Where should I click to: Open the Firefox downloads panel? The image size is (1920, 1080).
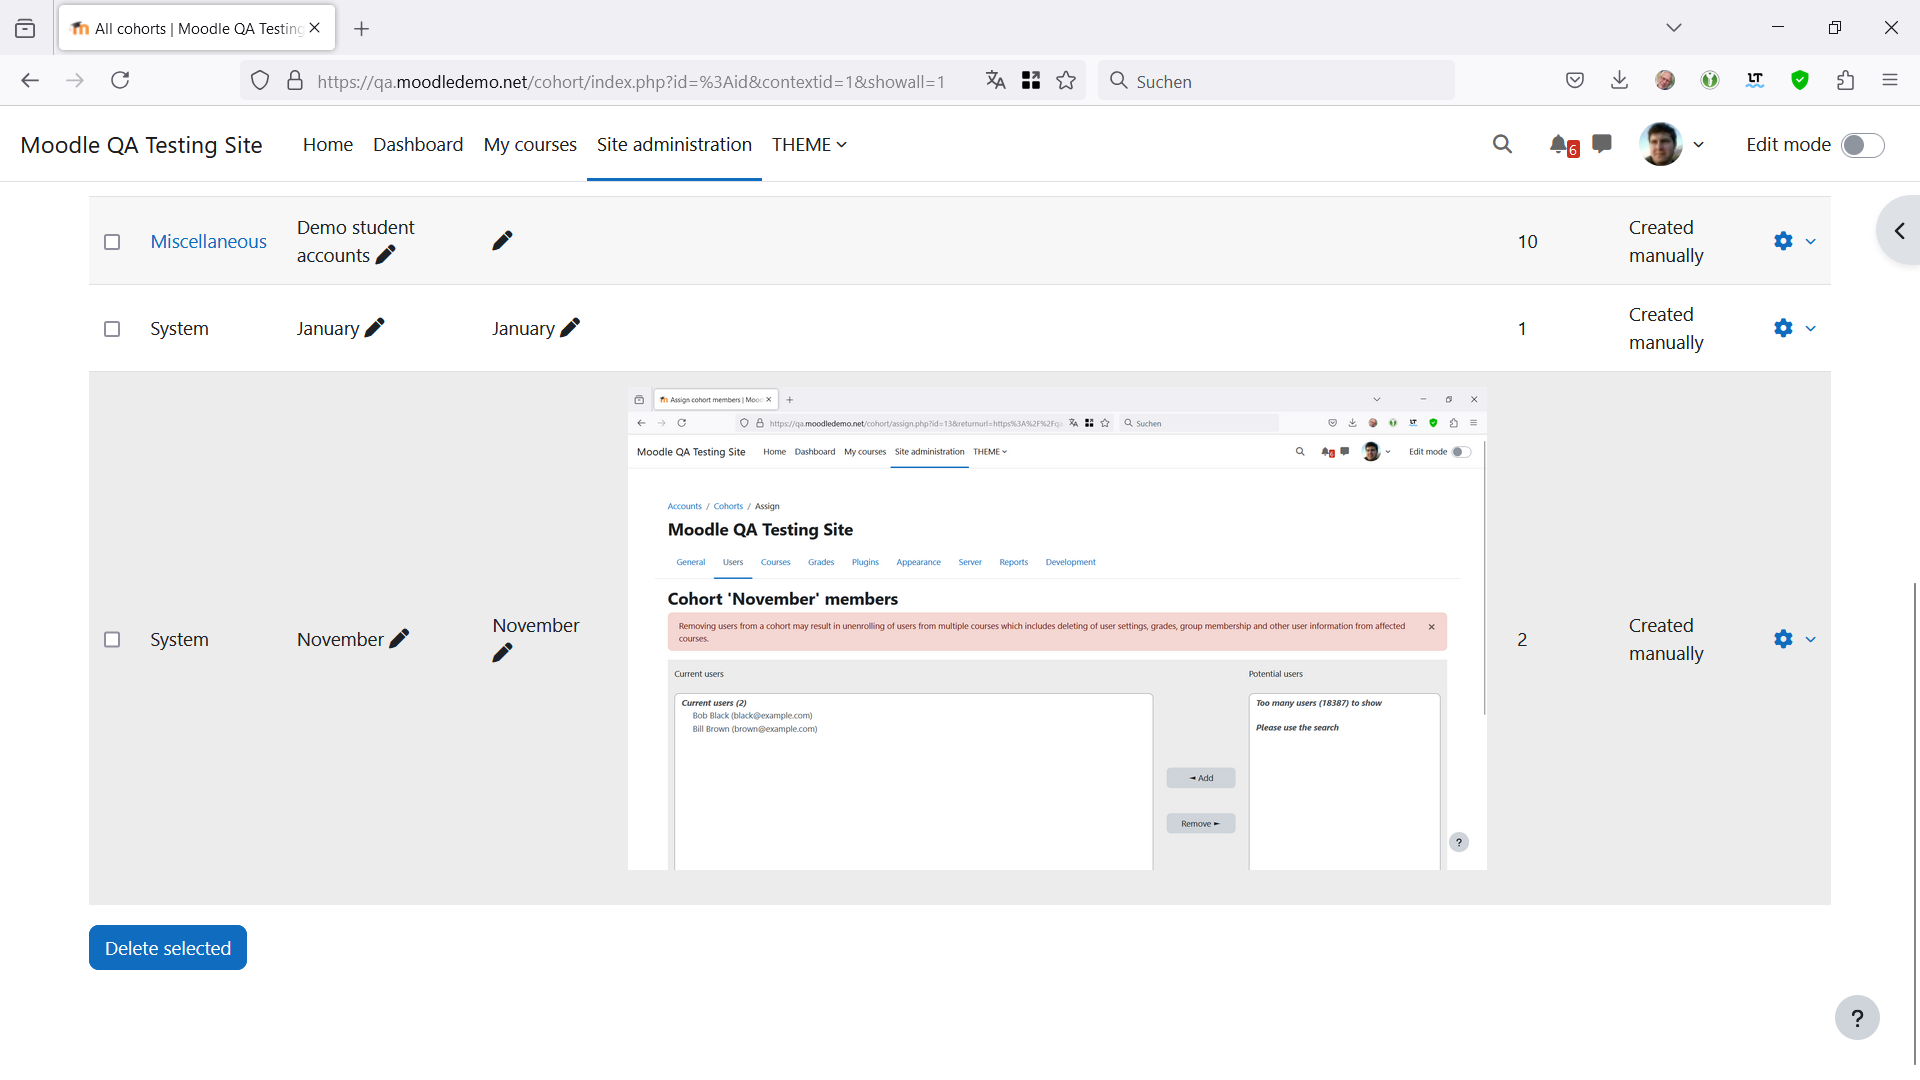pos(1620,81)
